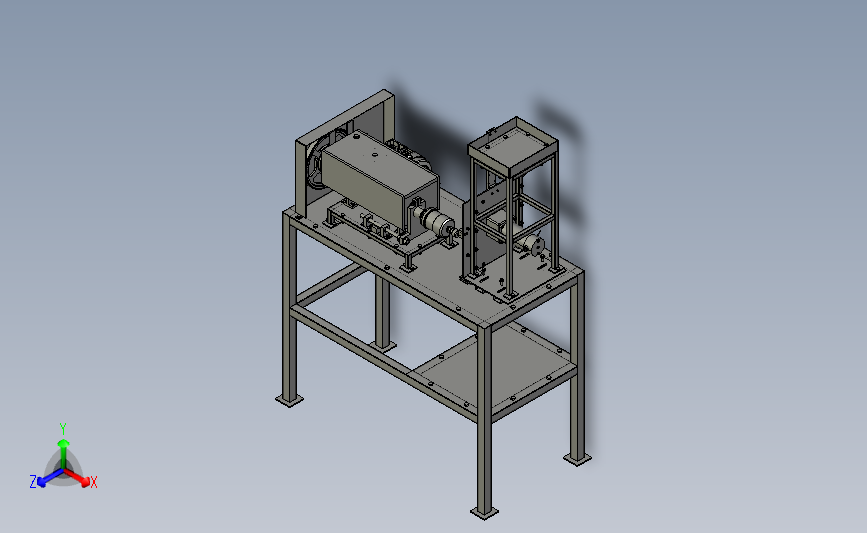The width and height of the screenshot is (867, 533).
Task: Select the cylindrical coupling beside the housing box
Action: pos(437,222)
